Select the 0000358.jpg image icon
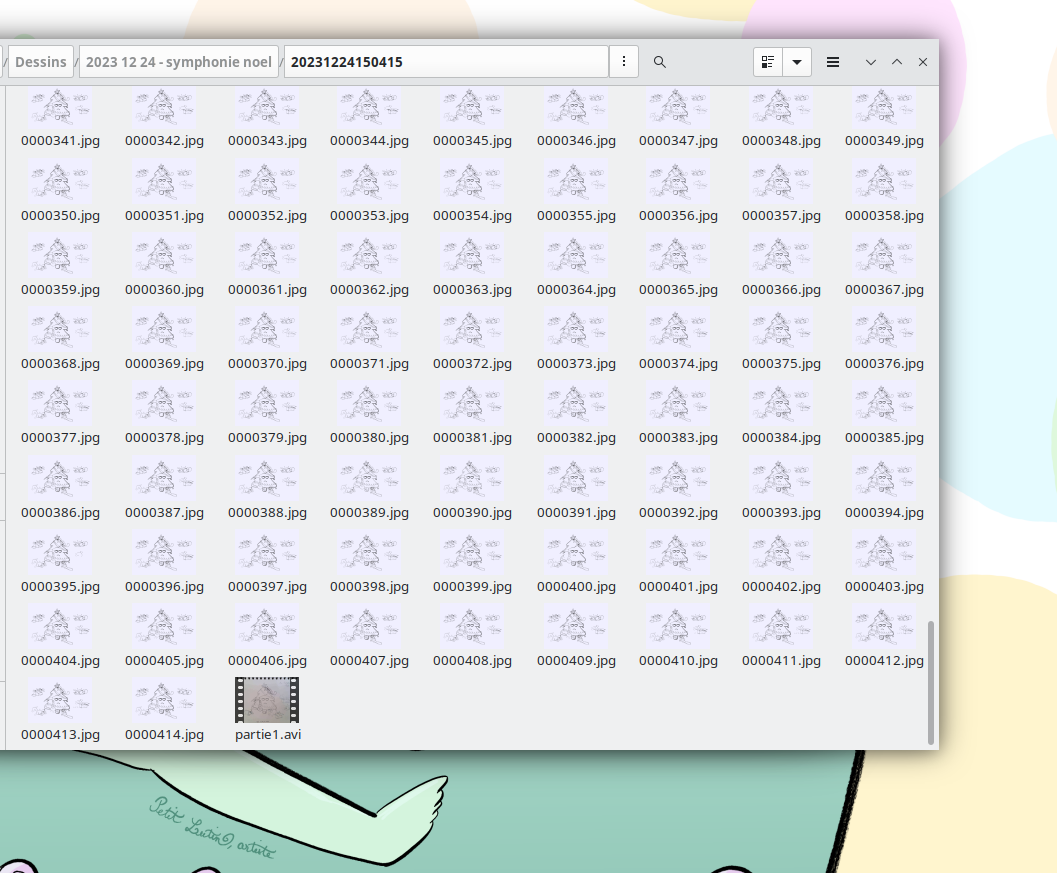This screenshot has height=873, width=1057. [884, 181]
